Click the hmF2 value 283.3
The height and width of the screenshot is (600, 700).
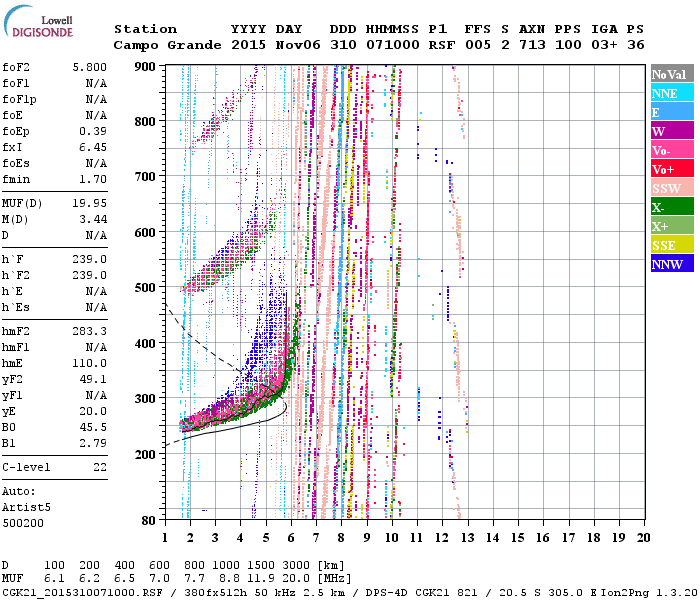tap(90, 331)
